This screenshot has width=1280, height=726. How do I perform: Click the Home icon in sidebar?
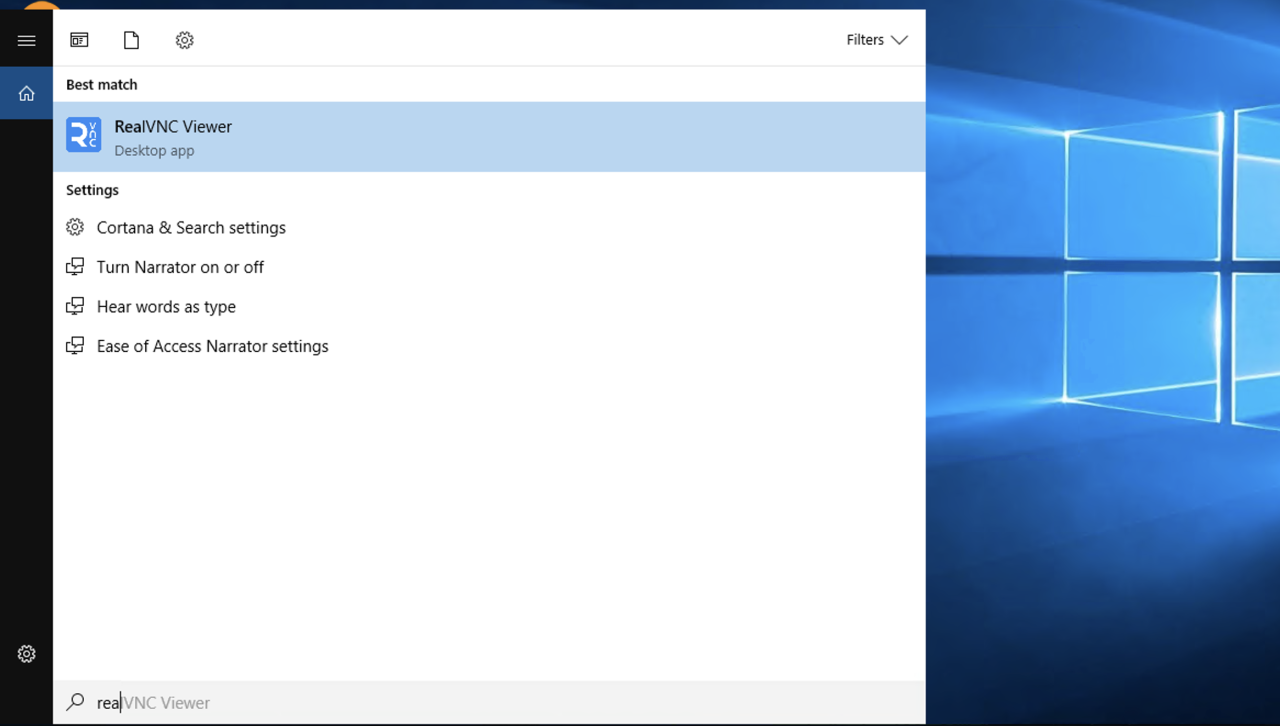[26, 93]
